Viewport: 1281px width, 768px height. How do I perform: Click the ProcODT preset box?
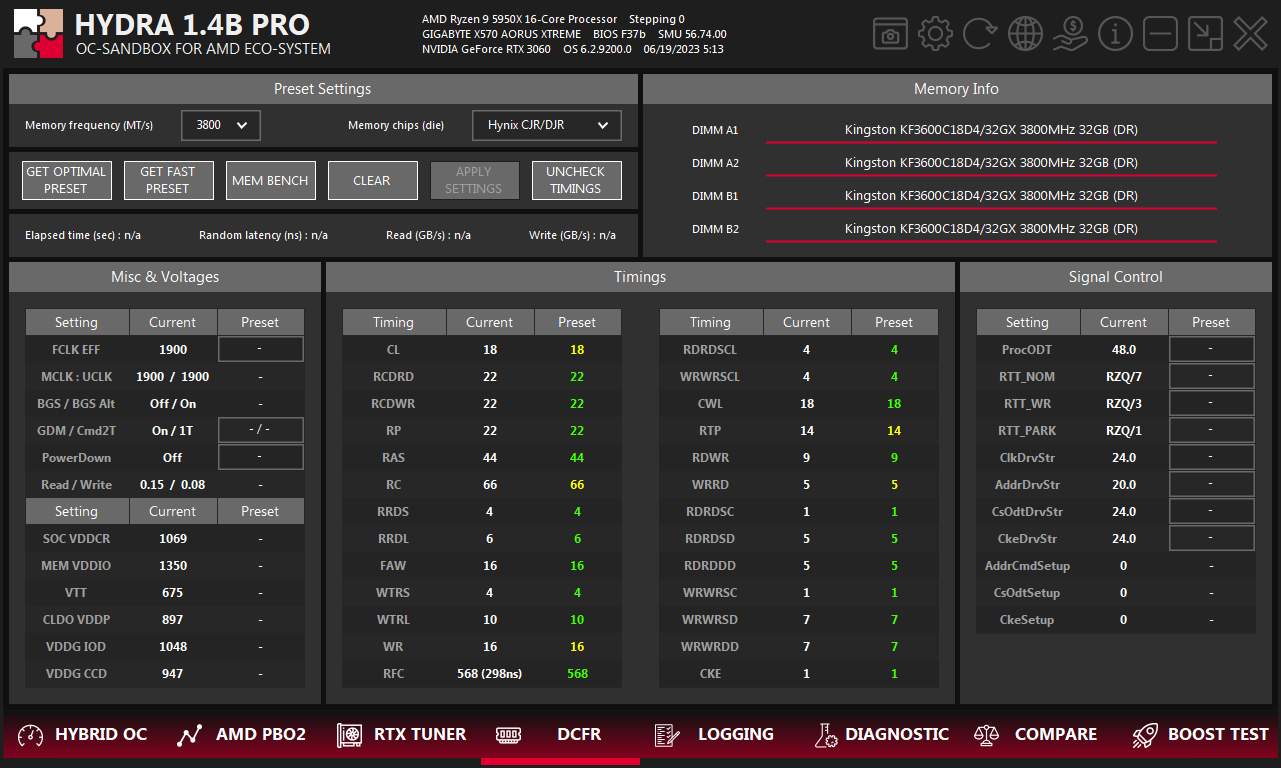point(1211,349)
